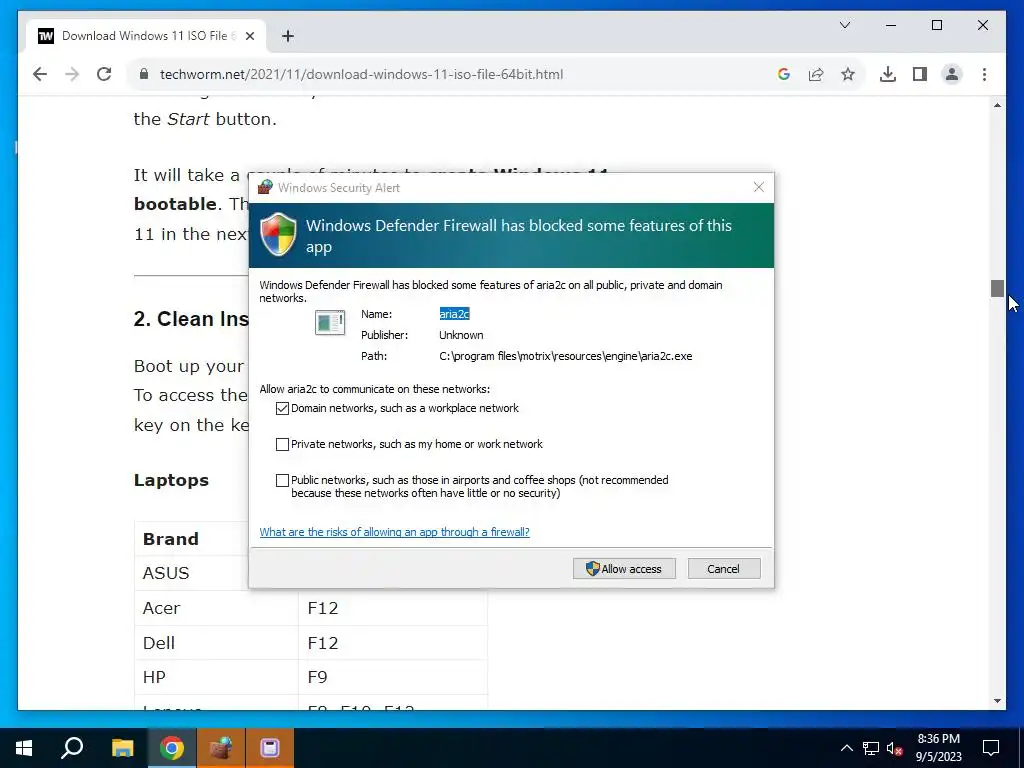The image size is (1024, 768).
Task: Toggle Chrome side panel icon
Action: click(920, 74)
